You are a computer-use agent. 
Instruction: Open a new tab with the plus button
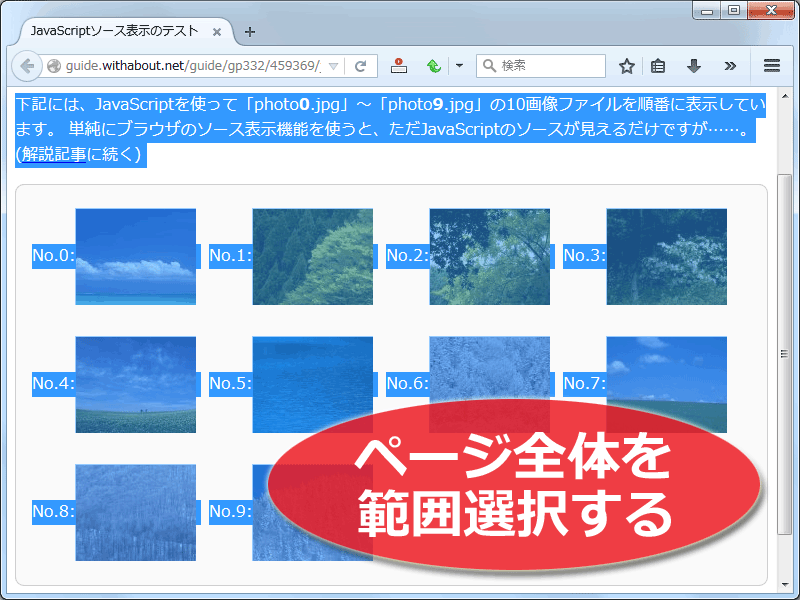click(x=250, y=31)
